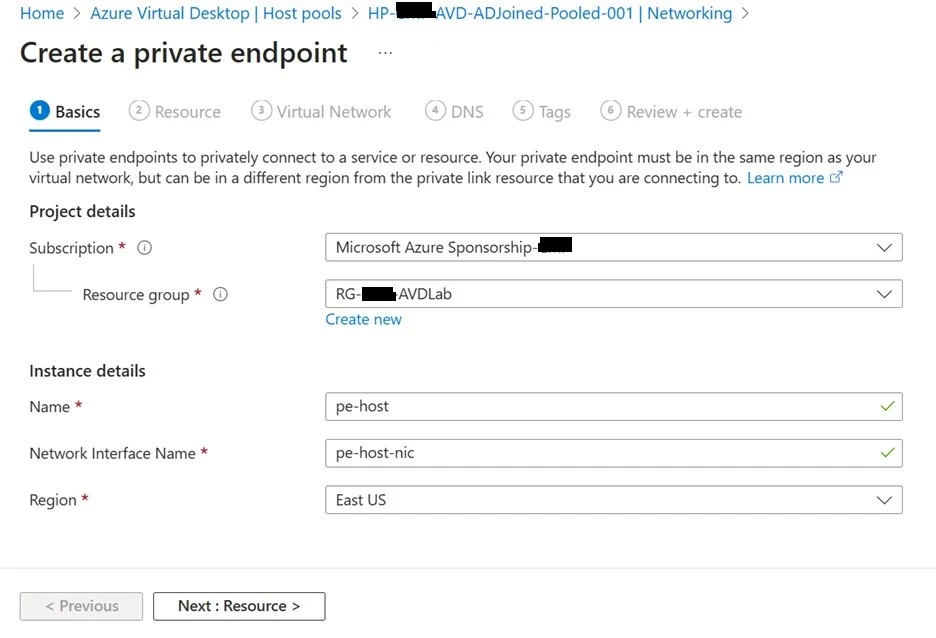Click the Subscription info icon
This screenshot has height=638, width=936.
tap(144, 248)
